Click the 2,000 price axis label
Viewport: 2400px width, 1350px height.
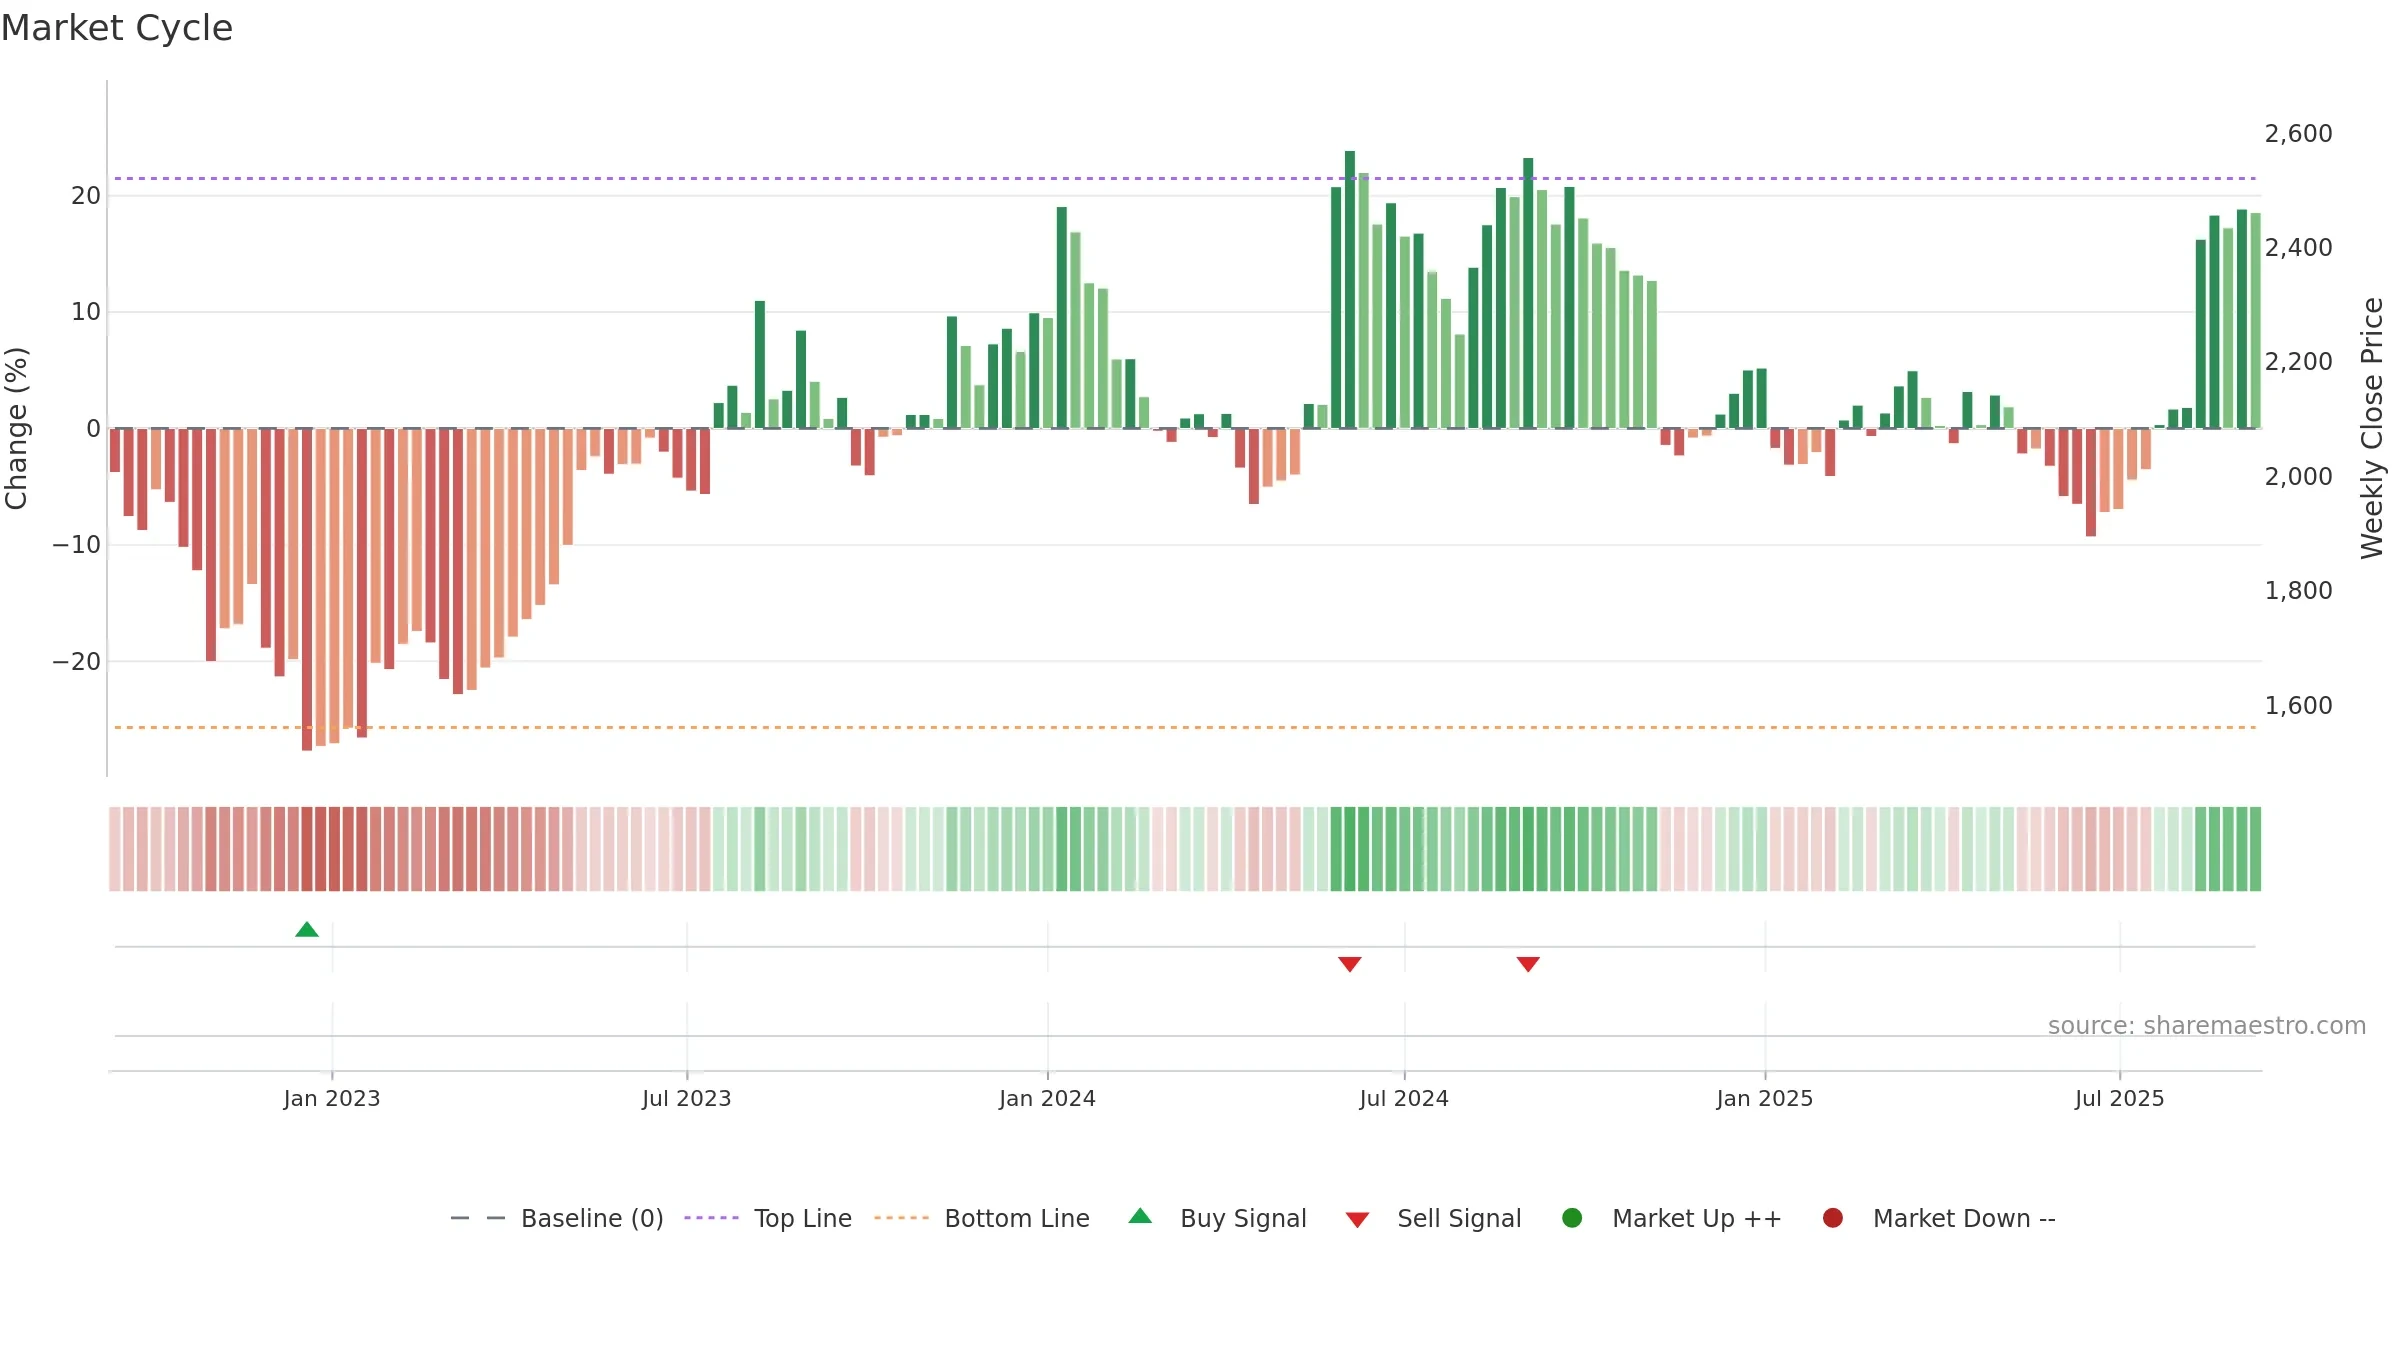coord(2298,477)
